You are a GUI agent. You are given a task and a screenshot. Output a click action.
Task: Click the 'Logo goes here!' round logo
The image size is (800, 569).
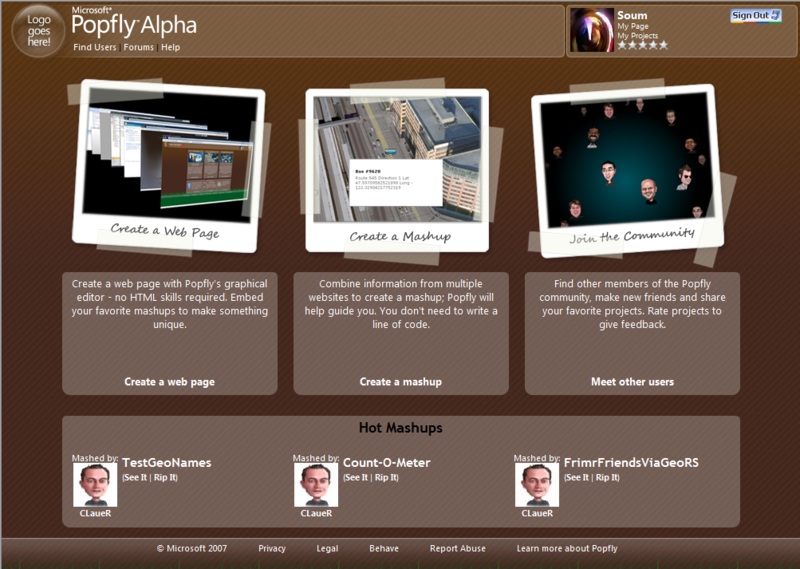click(x=38, y=31)
